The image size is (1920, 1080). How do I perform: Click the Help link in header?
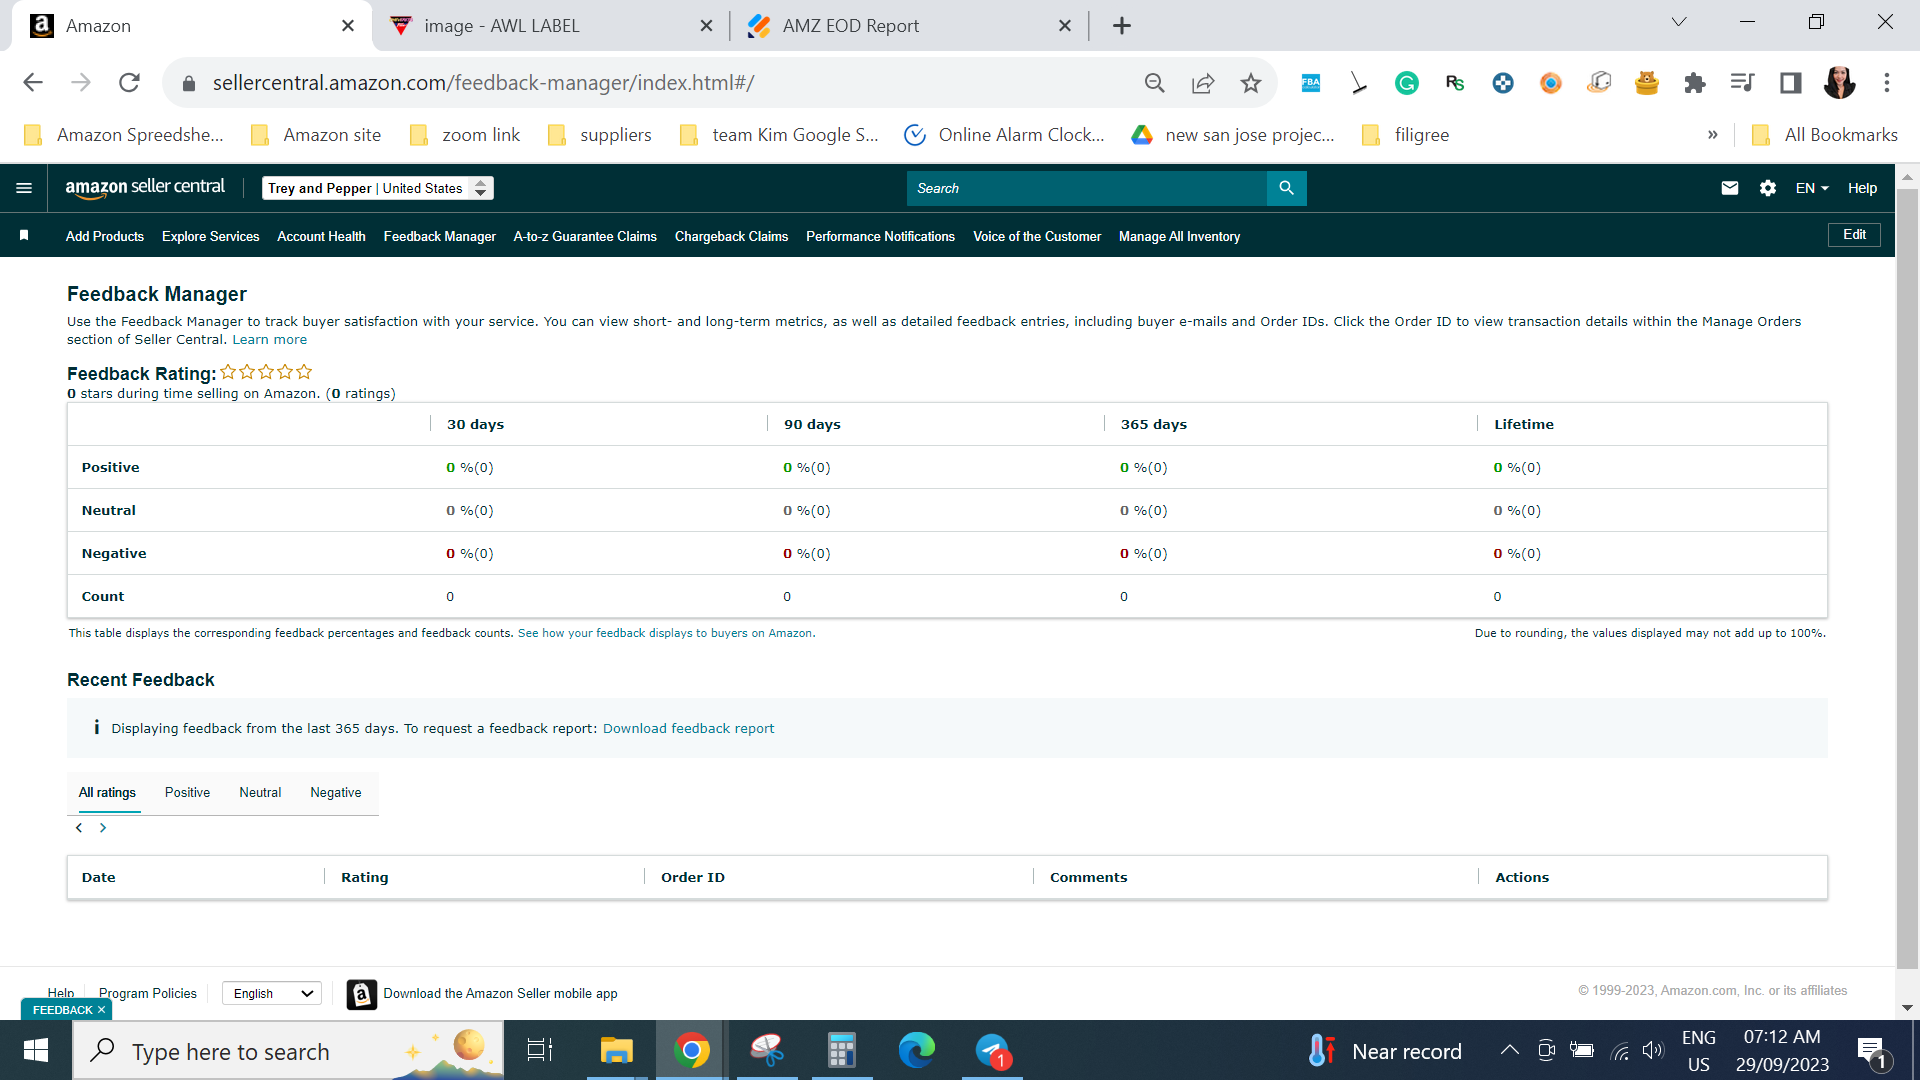1862,188
